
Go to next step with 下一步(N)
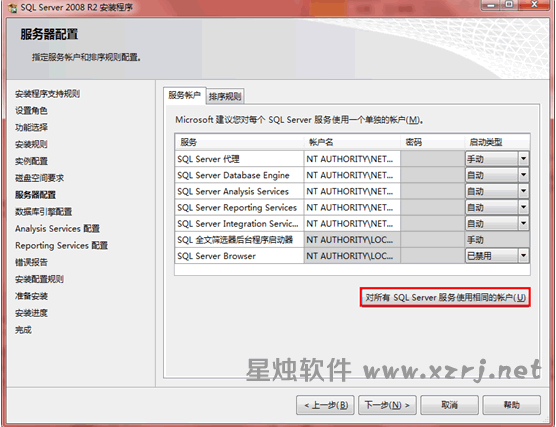click(x=387, y=405)
